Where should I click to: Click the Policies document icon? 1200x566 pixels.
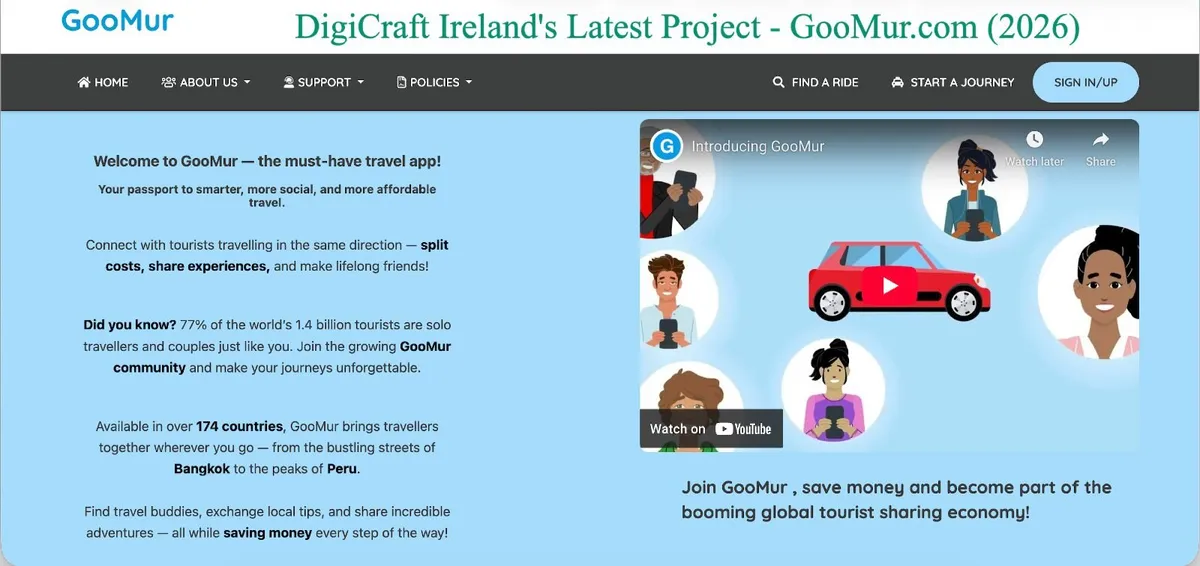(x=402, y=82)
